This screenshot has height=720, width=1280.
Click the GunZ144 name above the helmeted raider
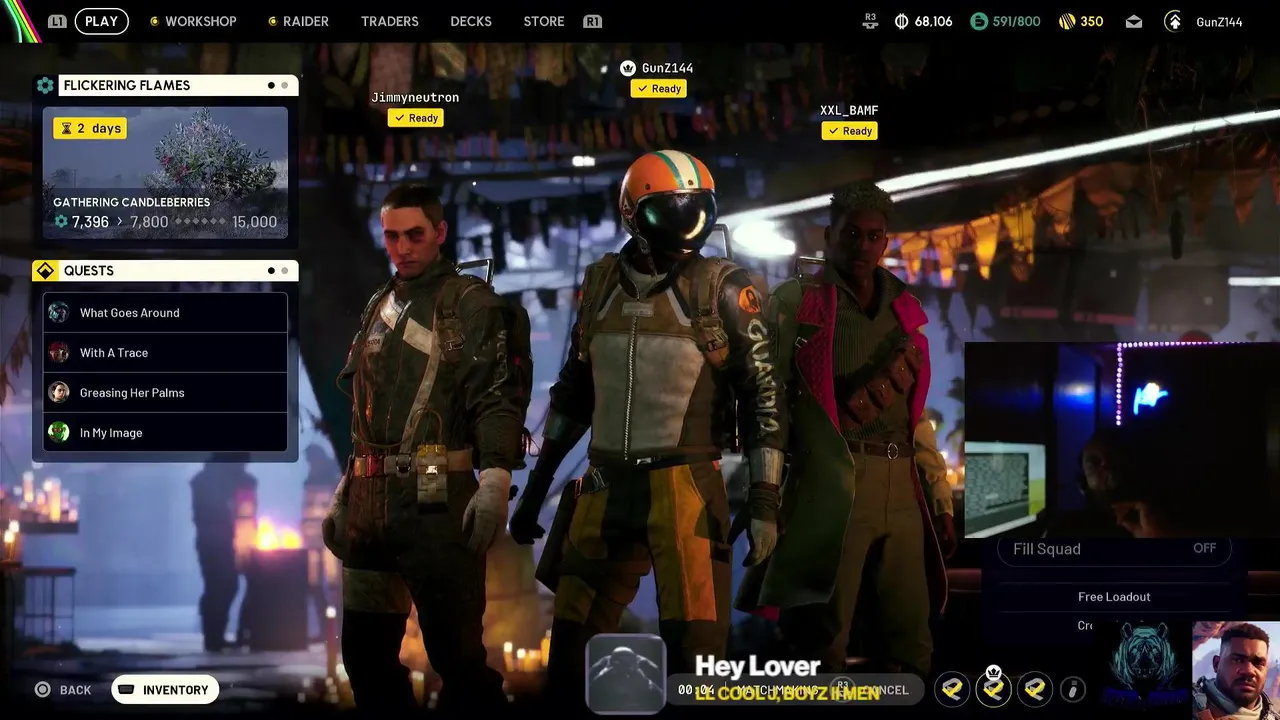(667, 68)
